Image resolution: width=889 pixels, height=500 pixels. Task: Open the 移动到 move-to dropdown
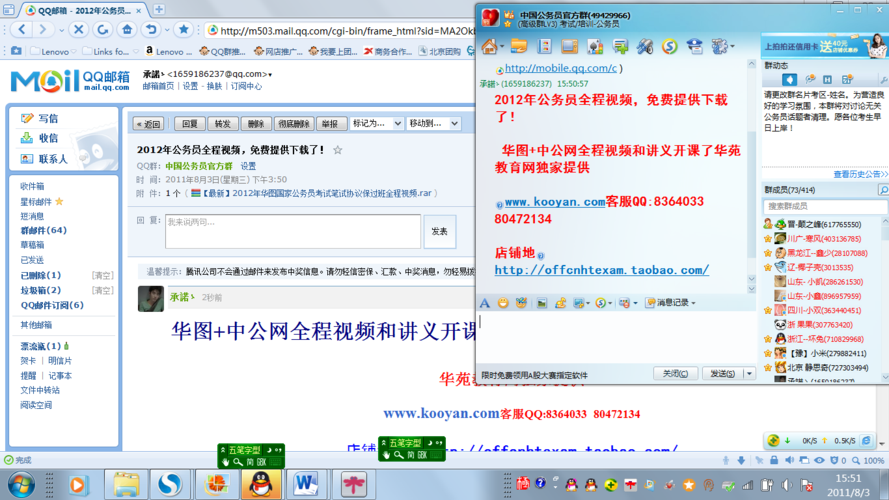tap(433, 124)
